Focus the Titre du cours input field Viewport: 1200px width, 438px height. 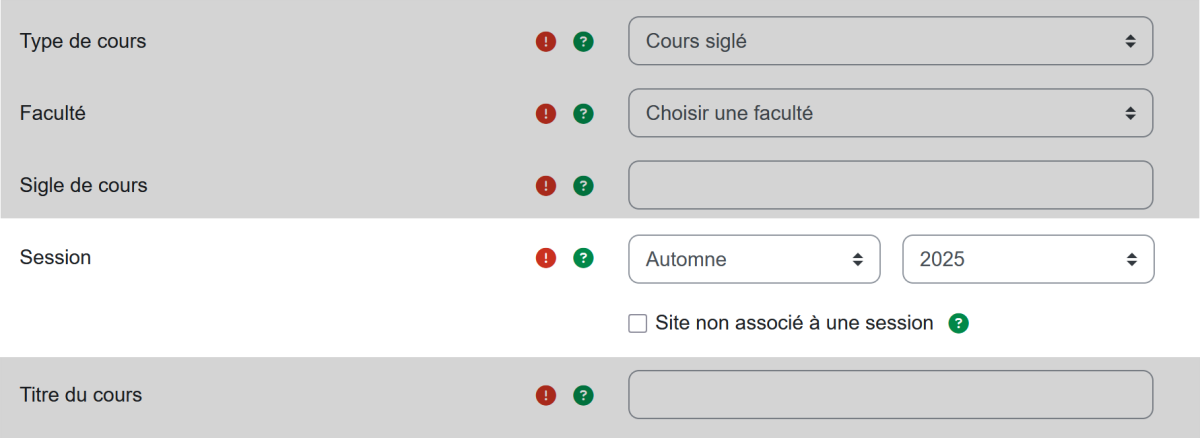[890, 395]
